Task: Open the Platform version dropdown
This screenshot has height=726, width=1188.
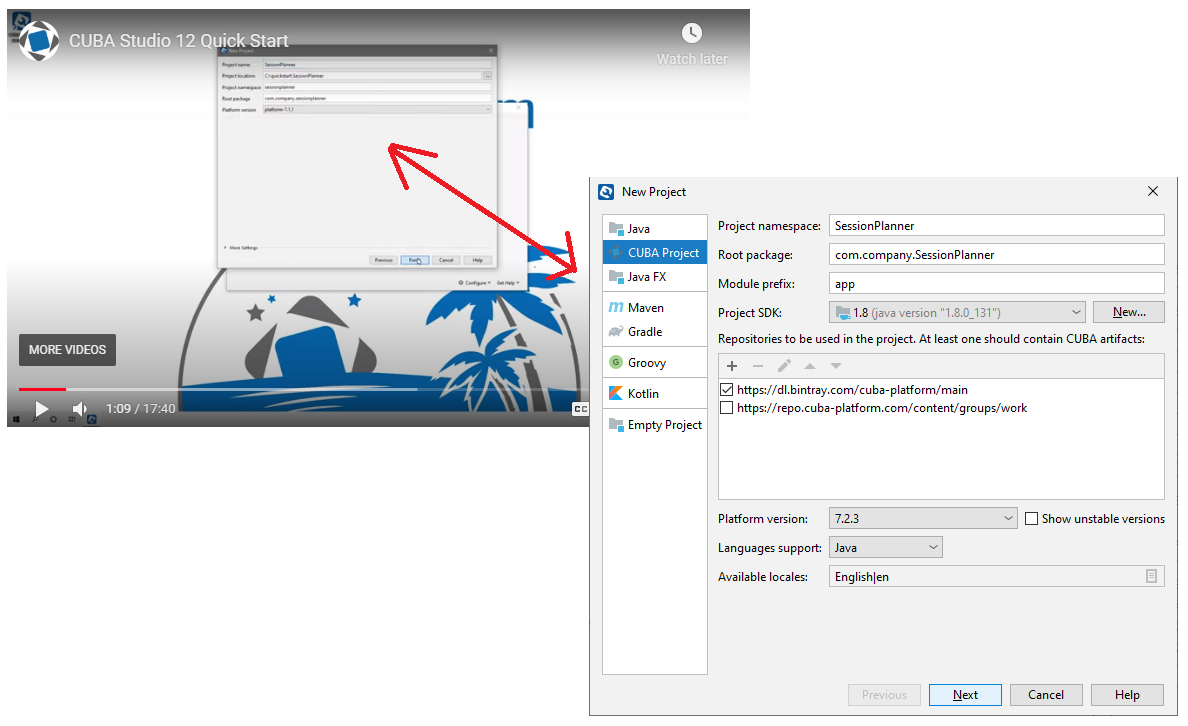Action: coord(923,518)
